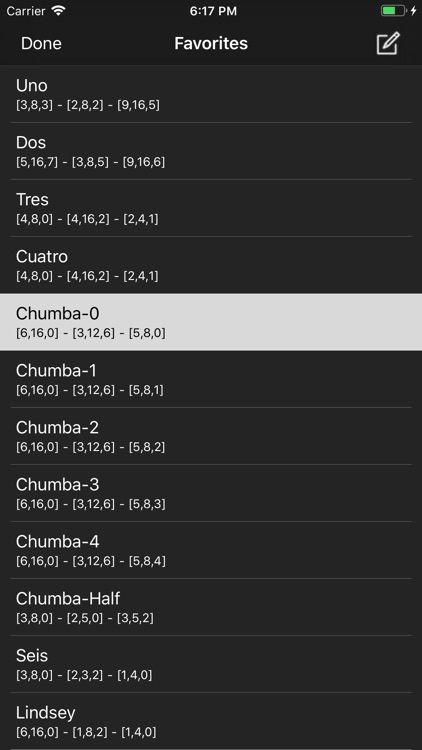Tap the edit compose icon

tap(388, 44)
